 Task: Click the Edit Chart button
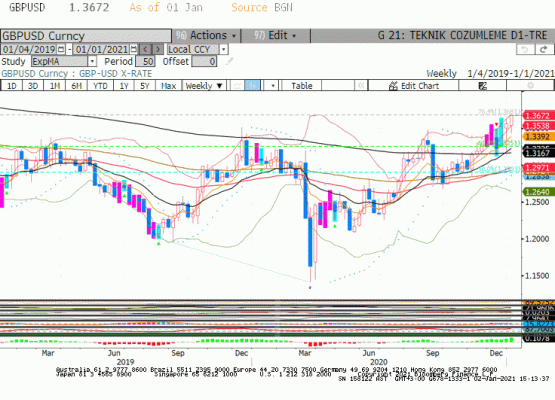(x=413, y=86)
